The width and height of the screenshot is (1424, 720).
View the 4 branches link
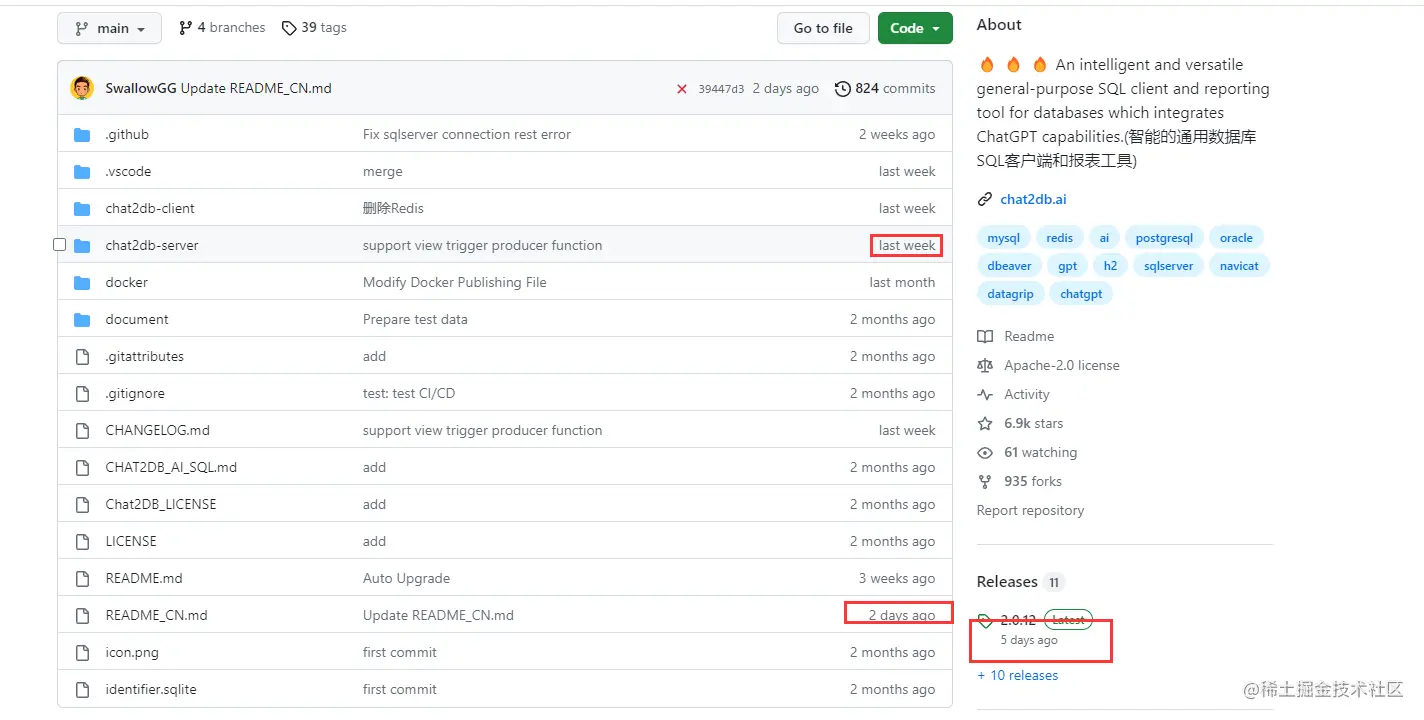222,28
